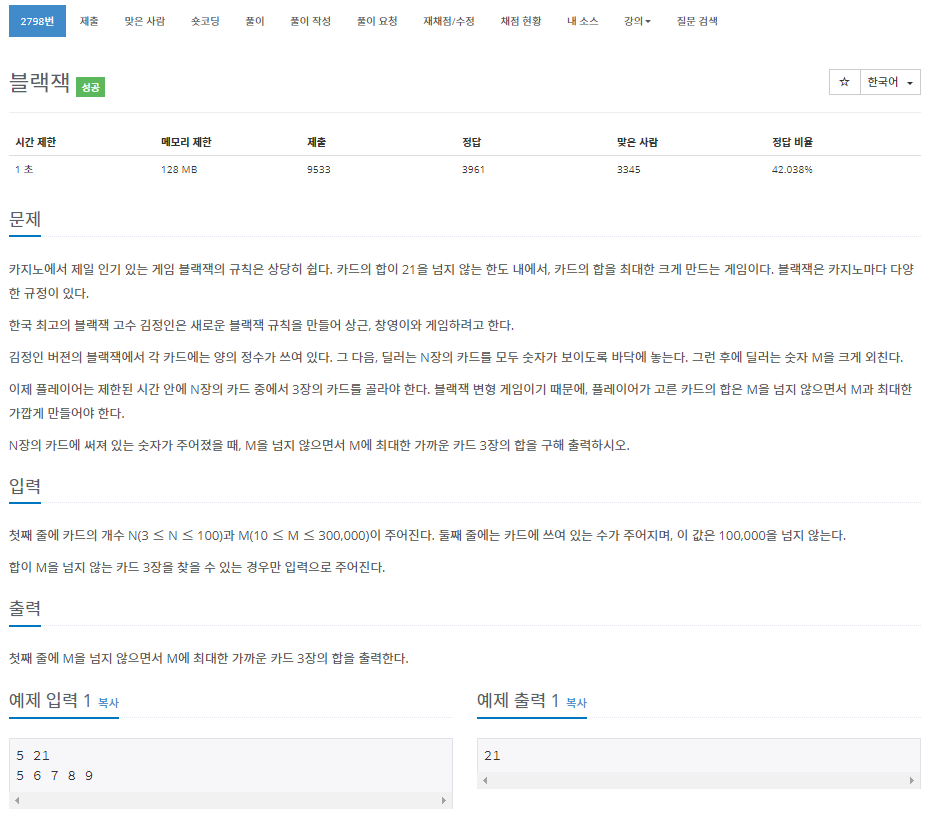This screenshot has height=820, width=930.
Task: Click the star icon to favorite this problem
Action: [x=845, y=82]
